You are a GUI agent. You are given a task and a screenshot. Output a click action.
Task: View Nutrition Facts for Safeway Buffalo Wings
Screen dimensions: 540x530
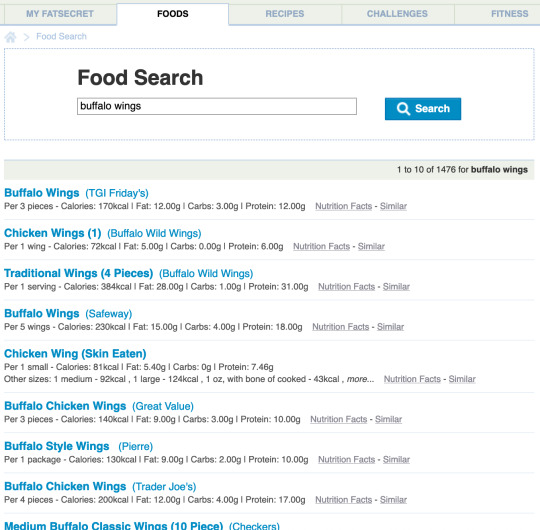(x=341, y=327)
